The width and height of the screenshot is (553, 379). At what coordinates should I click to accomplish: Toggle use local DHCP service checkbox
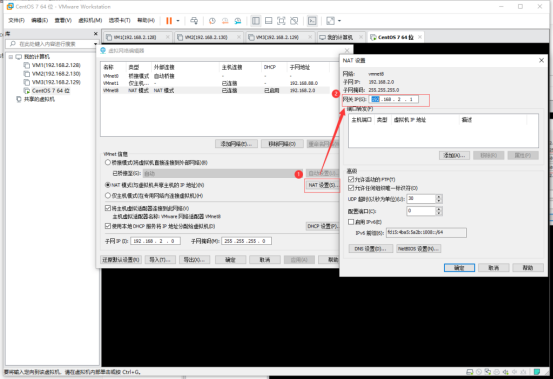pos(108,226)
